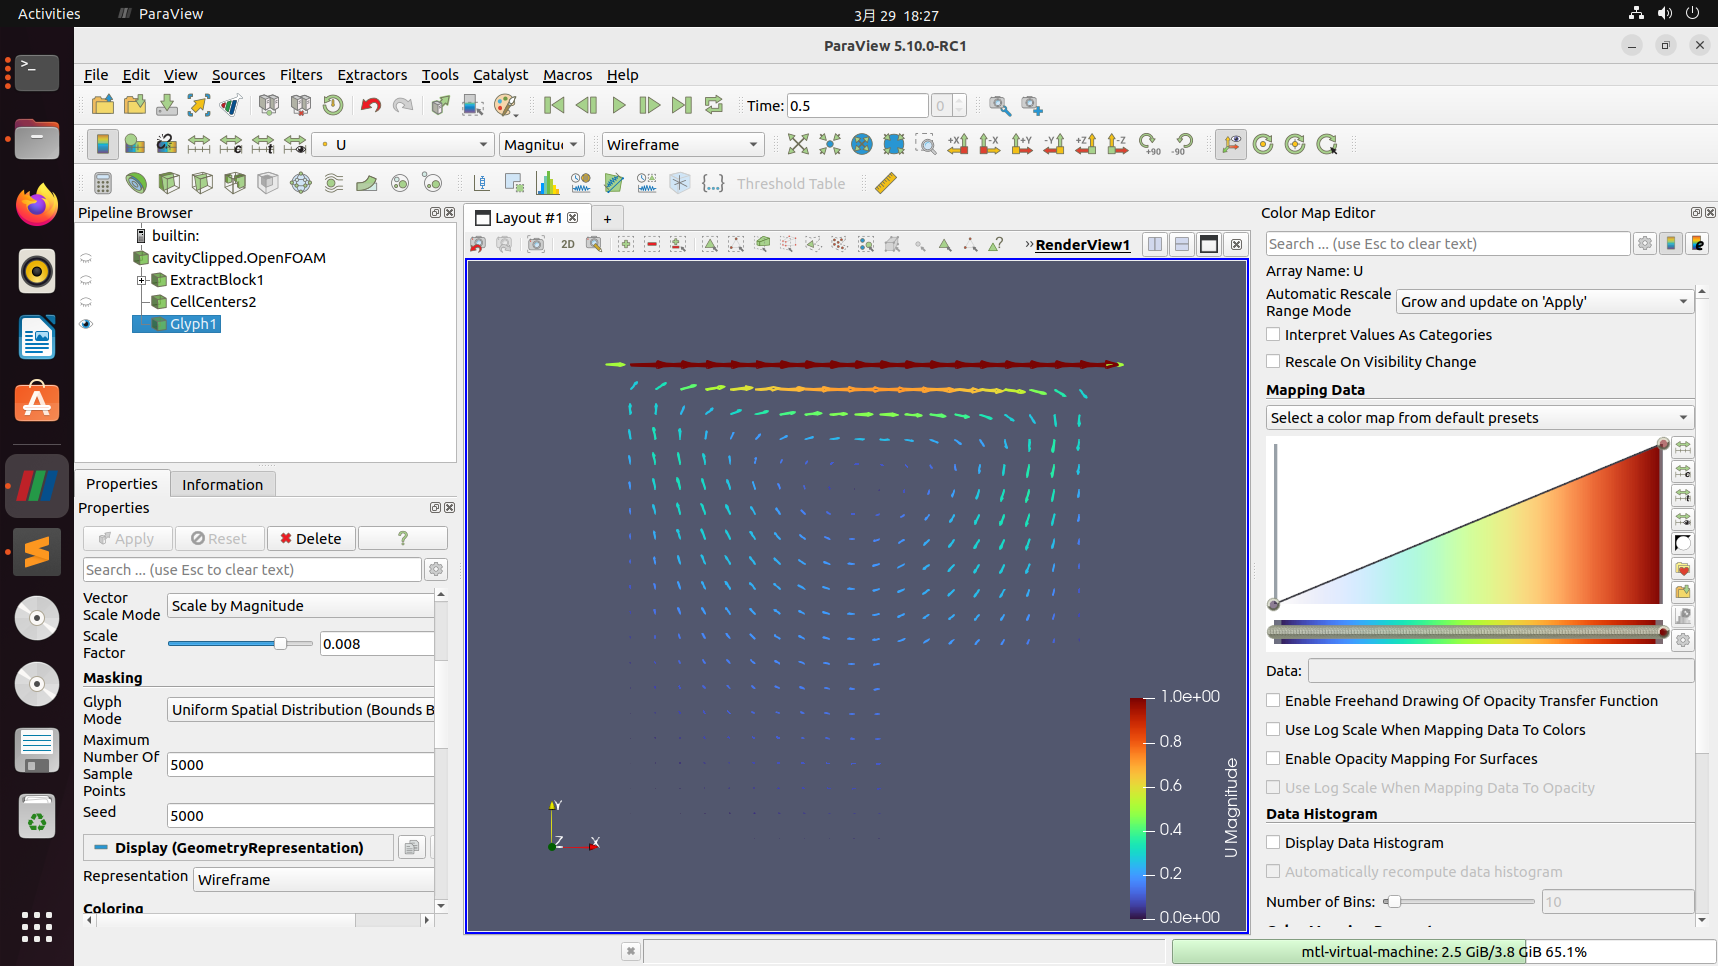Switch to the Information tab
This screenshot has height=966, width=1718.
222,484
